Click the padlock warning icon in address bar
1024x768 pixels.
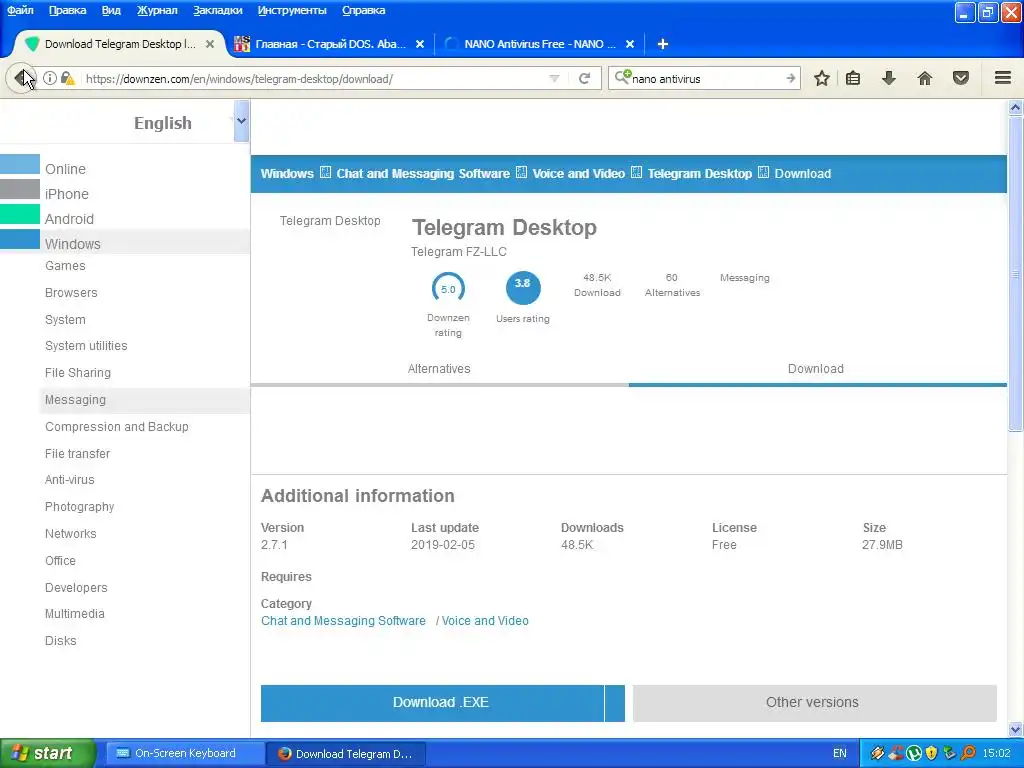67,78
